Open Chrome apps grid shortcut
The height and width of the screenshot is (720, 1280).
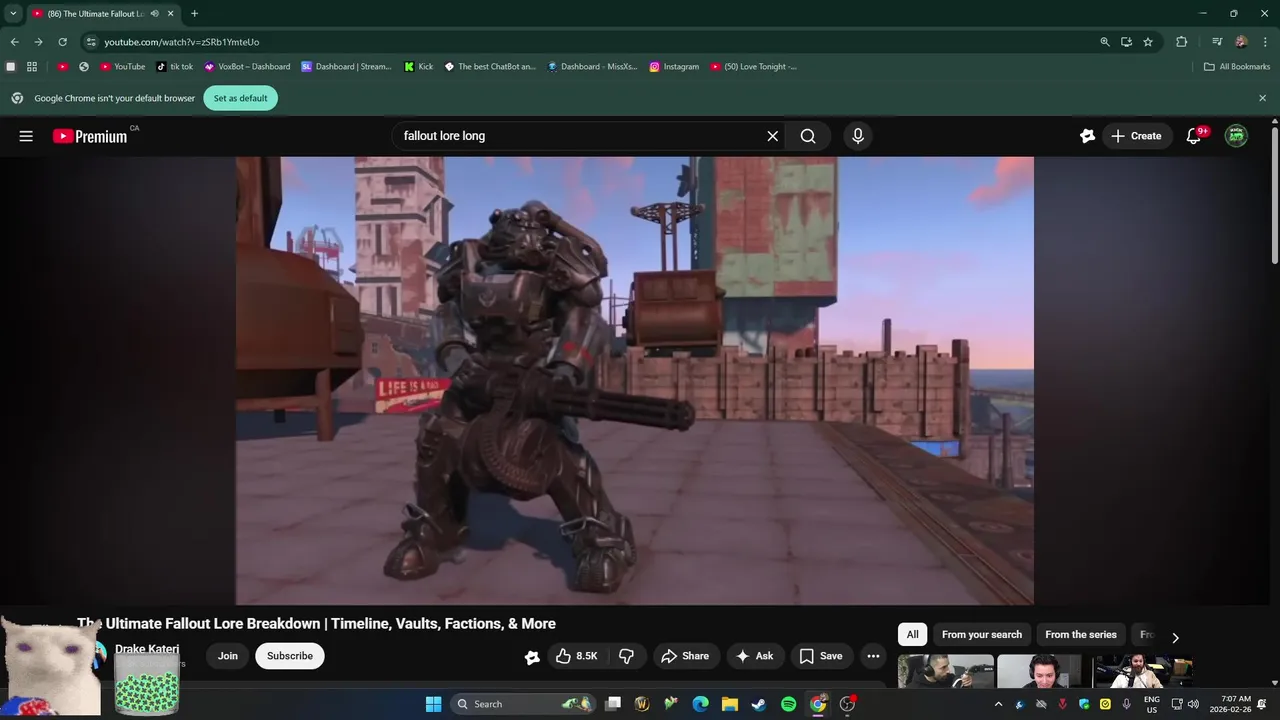32,67
